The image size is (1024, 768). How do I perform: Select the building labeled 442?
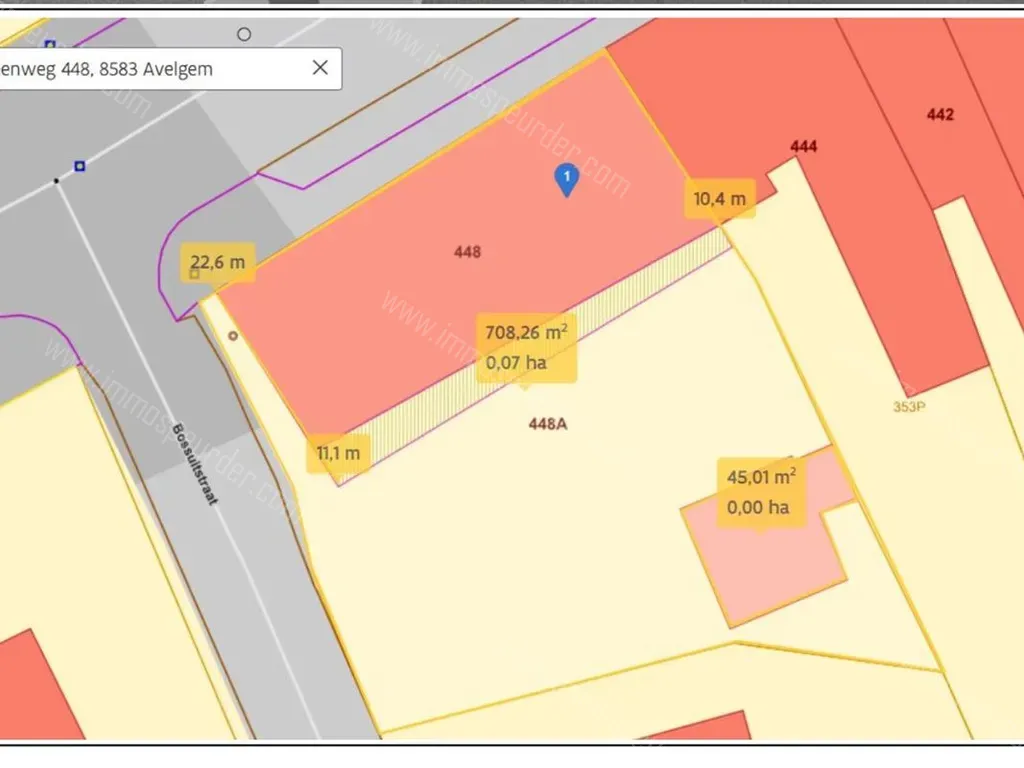point(940,115)
